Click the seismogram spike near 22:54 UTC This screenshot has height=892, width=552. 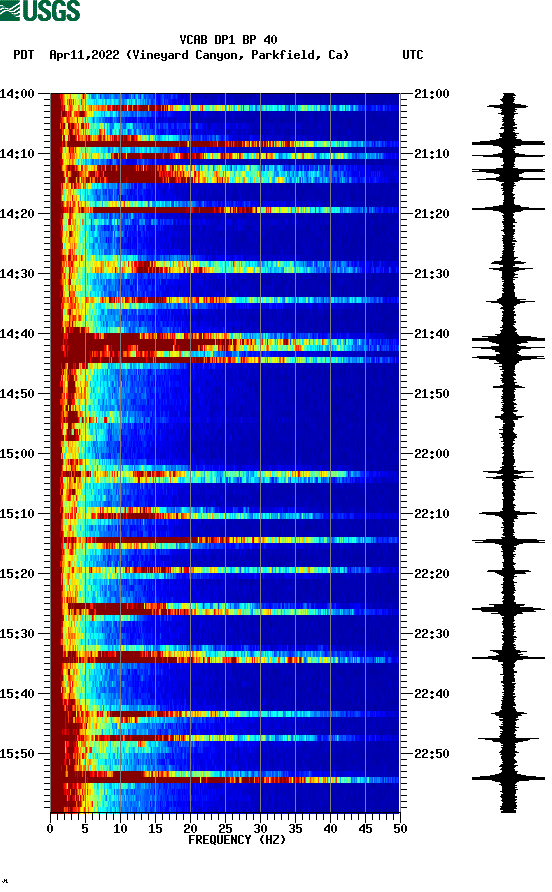tap(508, 778)
